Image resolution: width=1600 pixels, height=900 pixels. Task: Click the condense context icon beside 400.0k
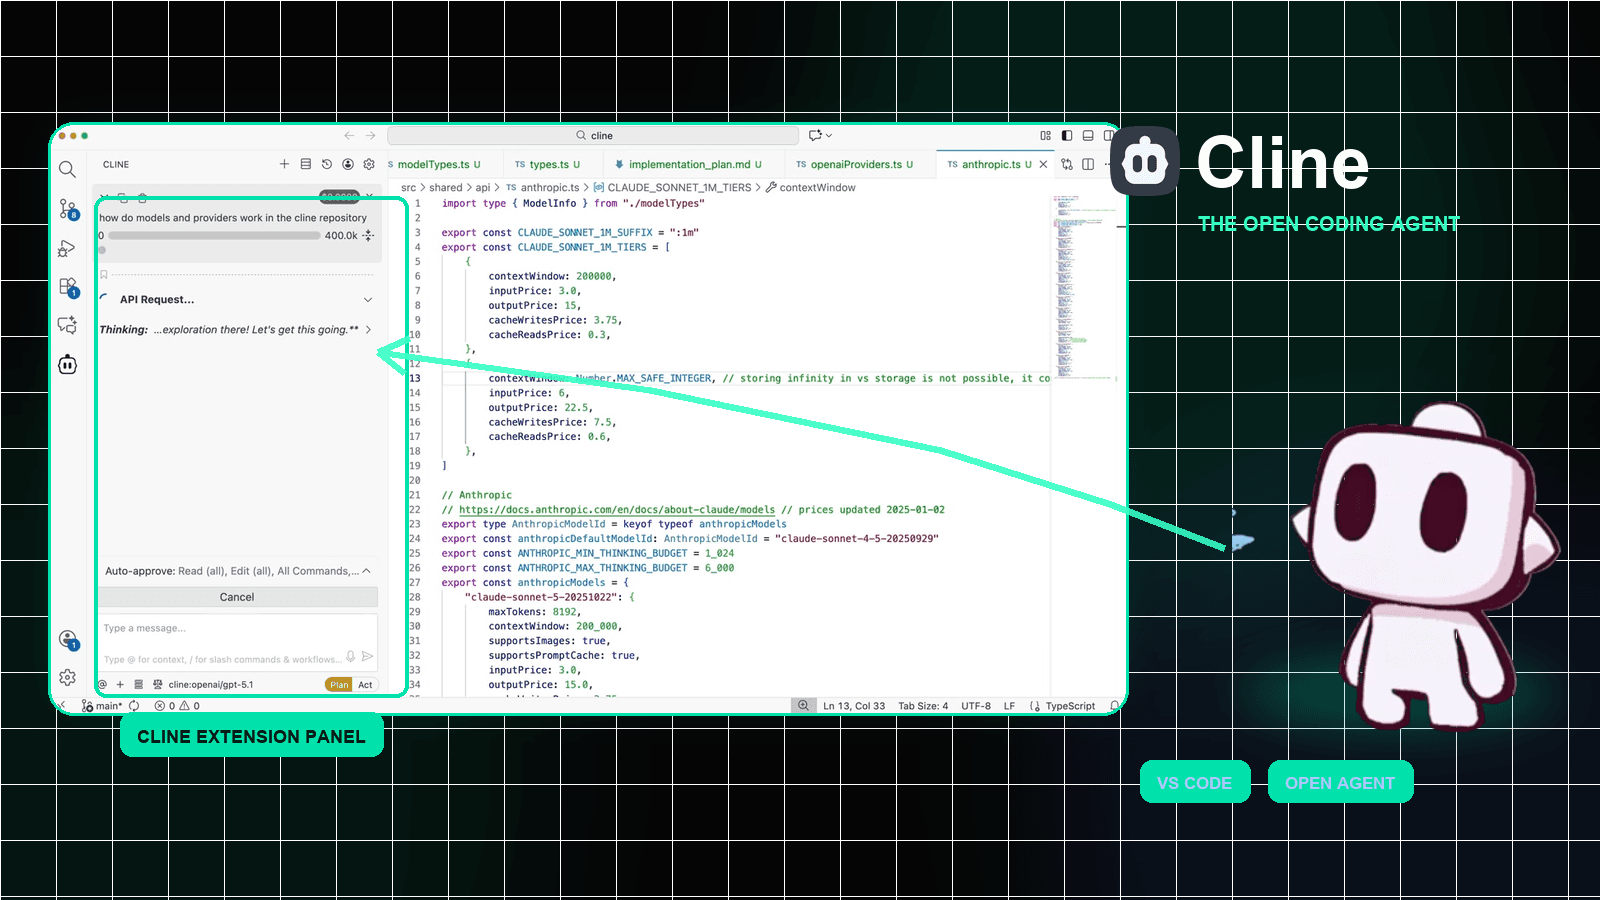coord(368,236)
